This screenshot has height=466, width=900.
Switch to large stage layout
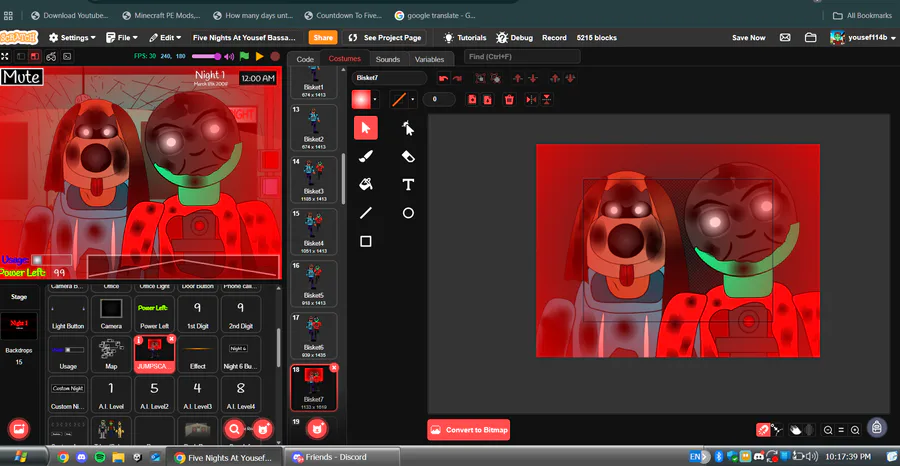35,56
